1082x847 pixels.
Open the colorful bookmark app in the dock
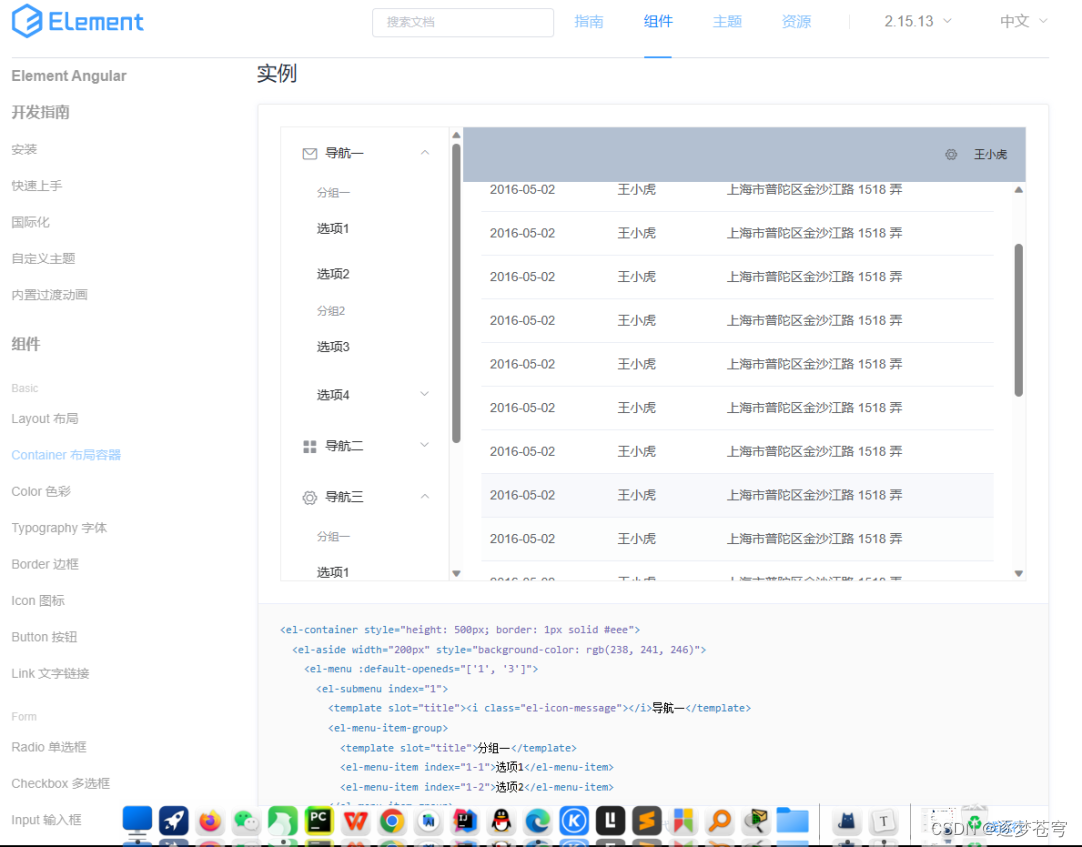(683, 821)
